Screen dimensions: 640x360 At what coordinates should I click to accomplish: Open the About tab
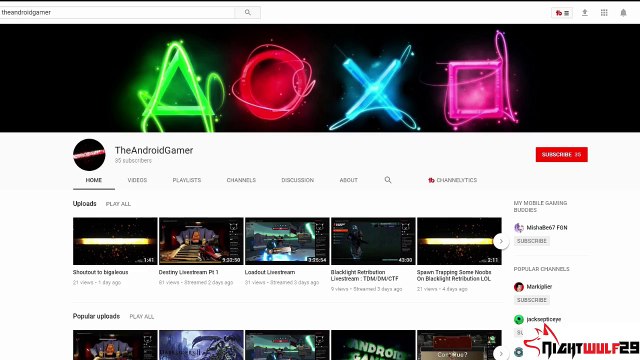pyautogui.click(x=349, y=180)
